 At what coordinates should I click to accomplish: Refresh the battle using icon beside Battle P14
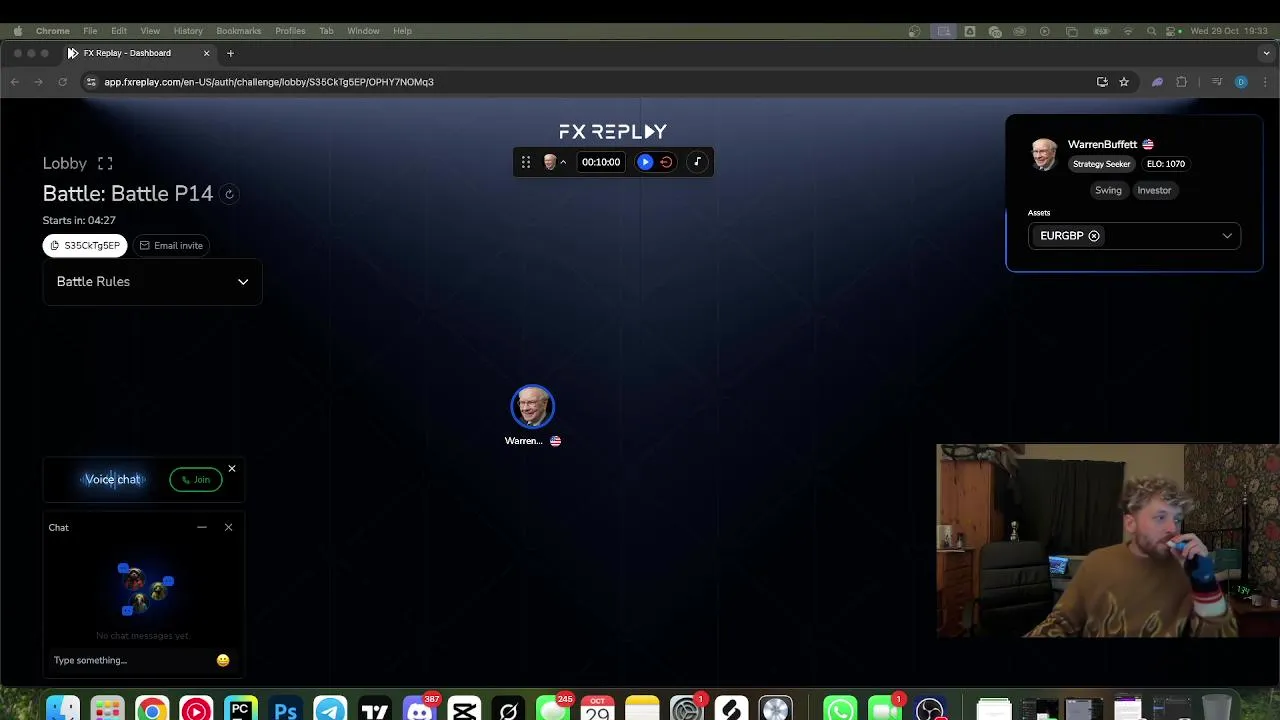point(229,194)
